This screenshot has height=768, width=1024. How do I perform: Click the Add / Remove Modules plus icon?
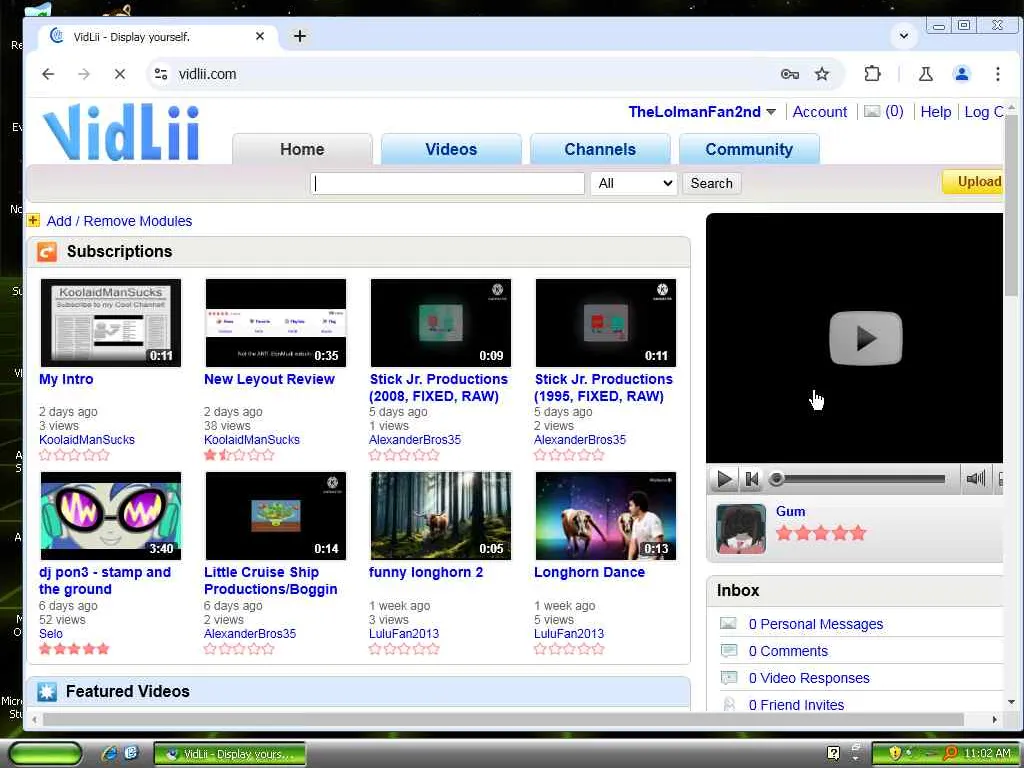[x=33, y=221]
